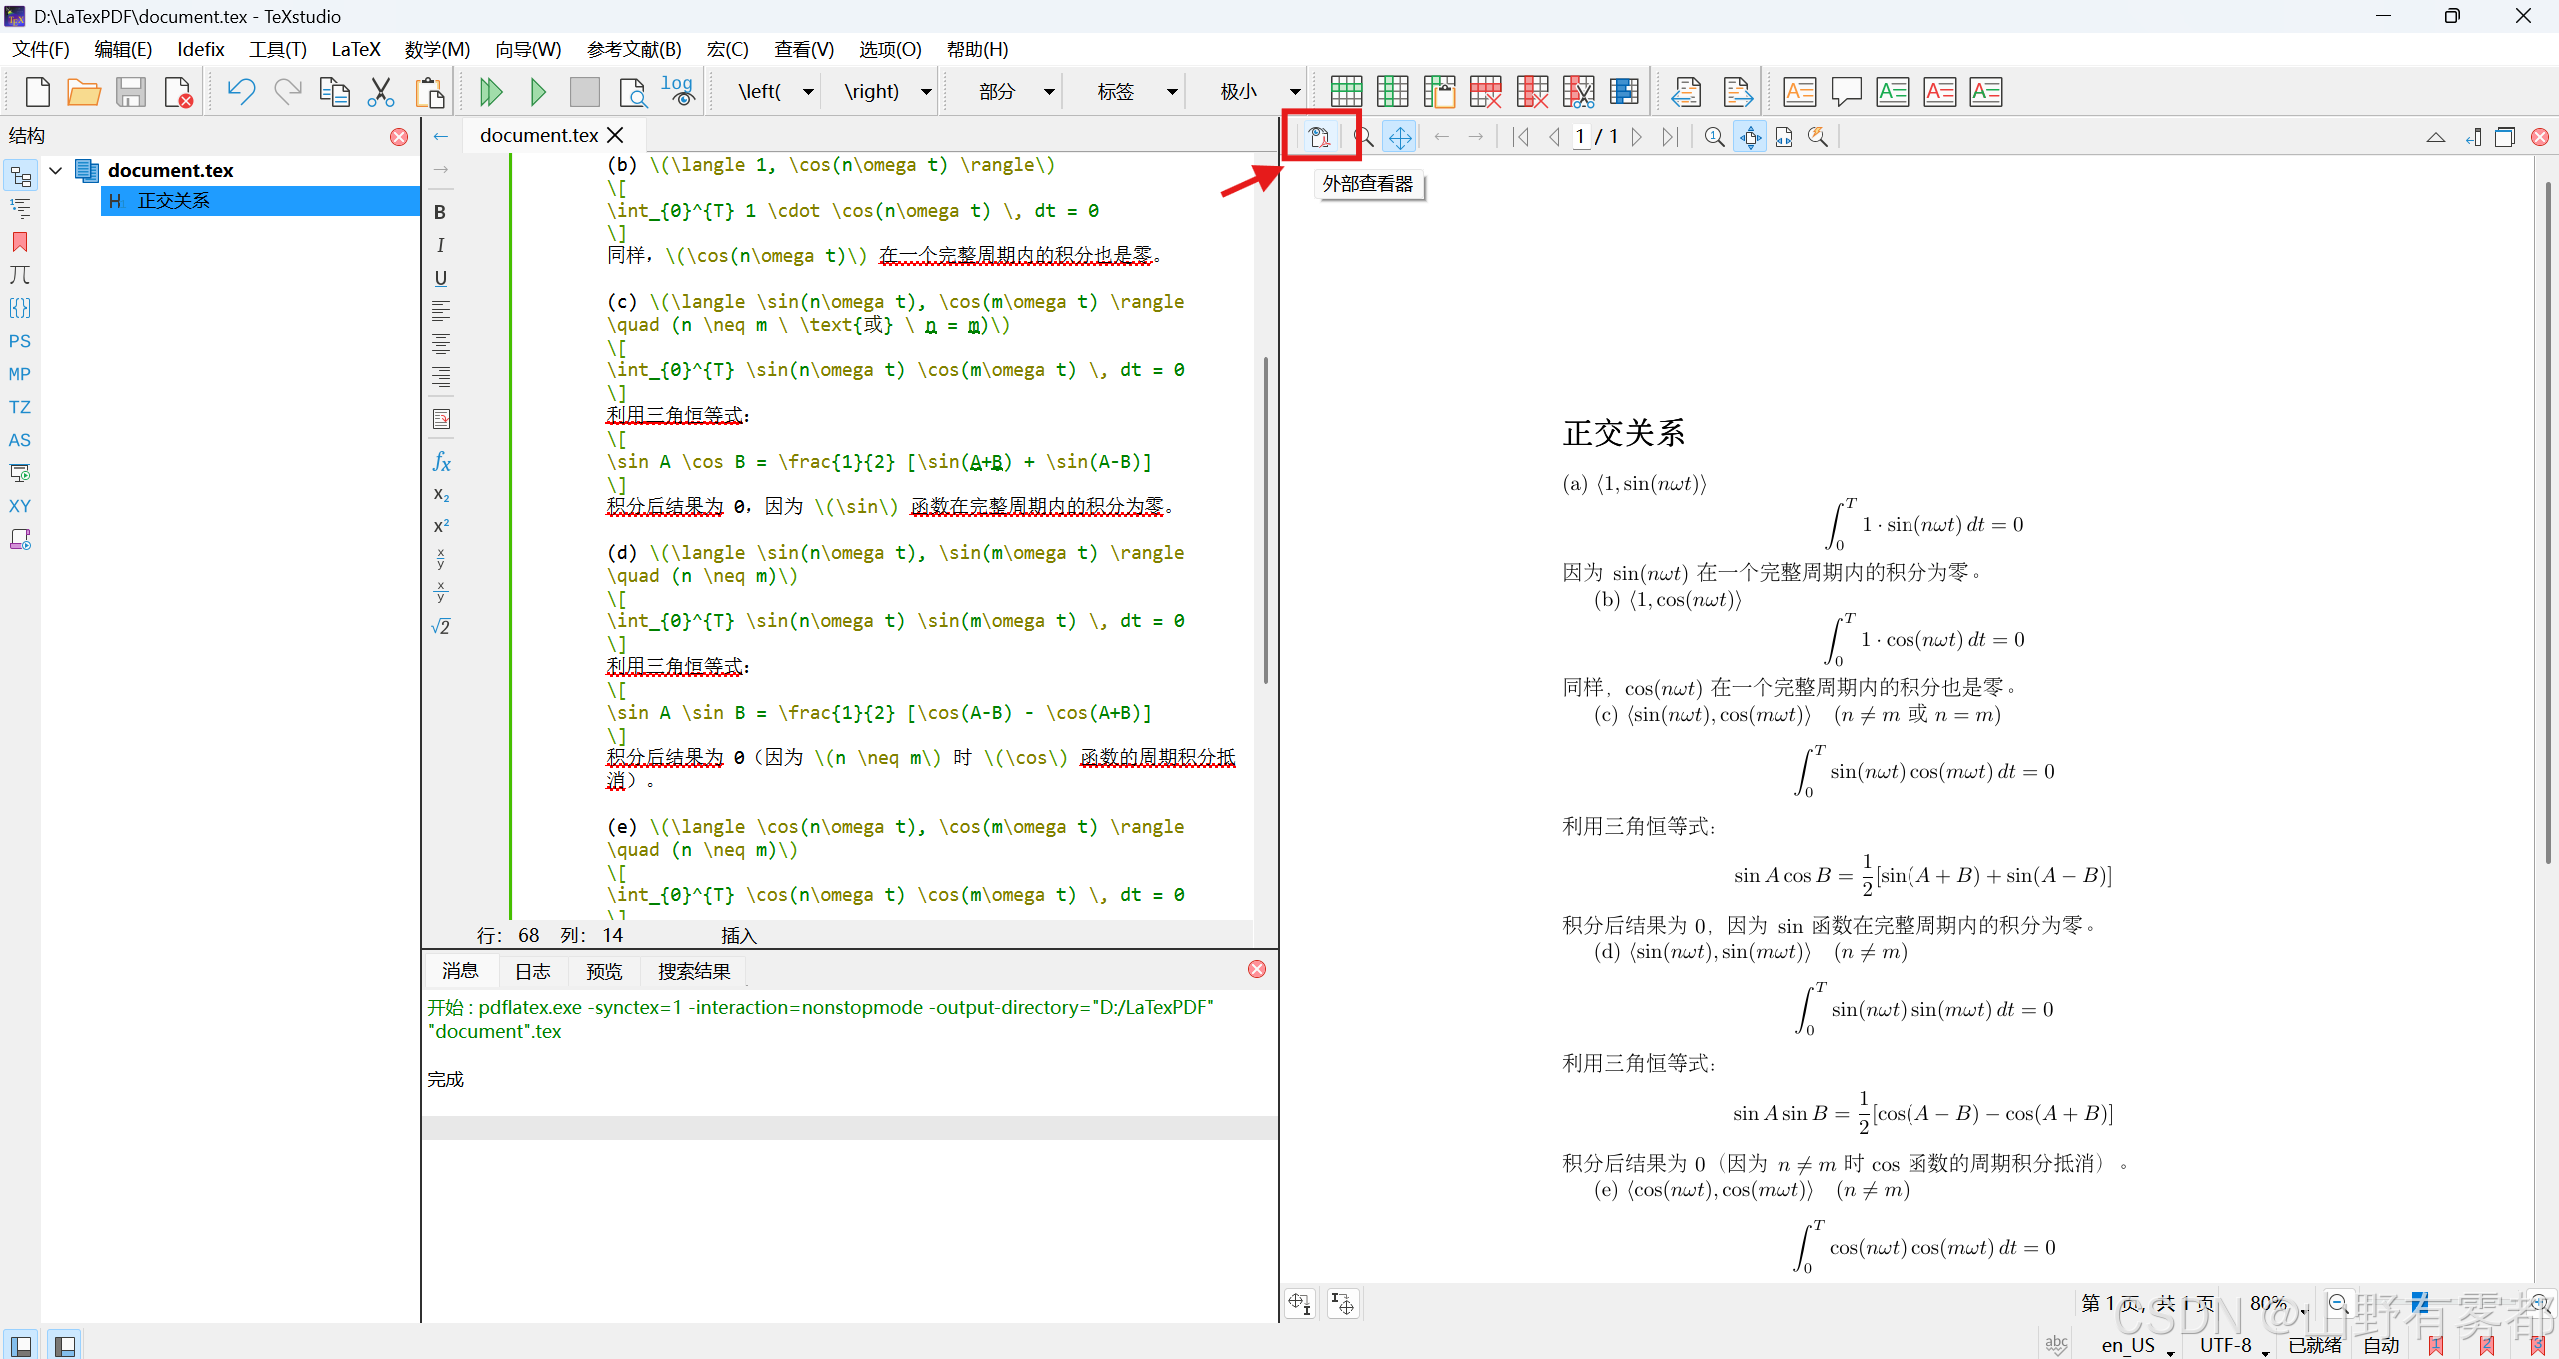
Task: Open the \left( delimiter dropdown
Action: 808,92
